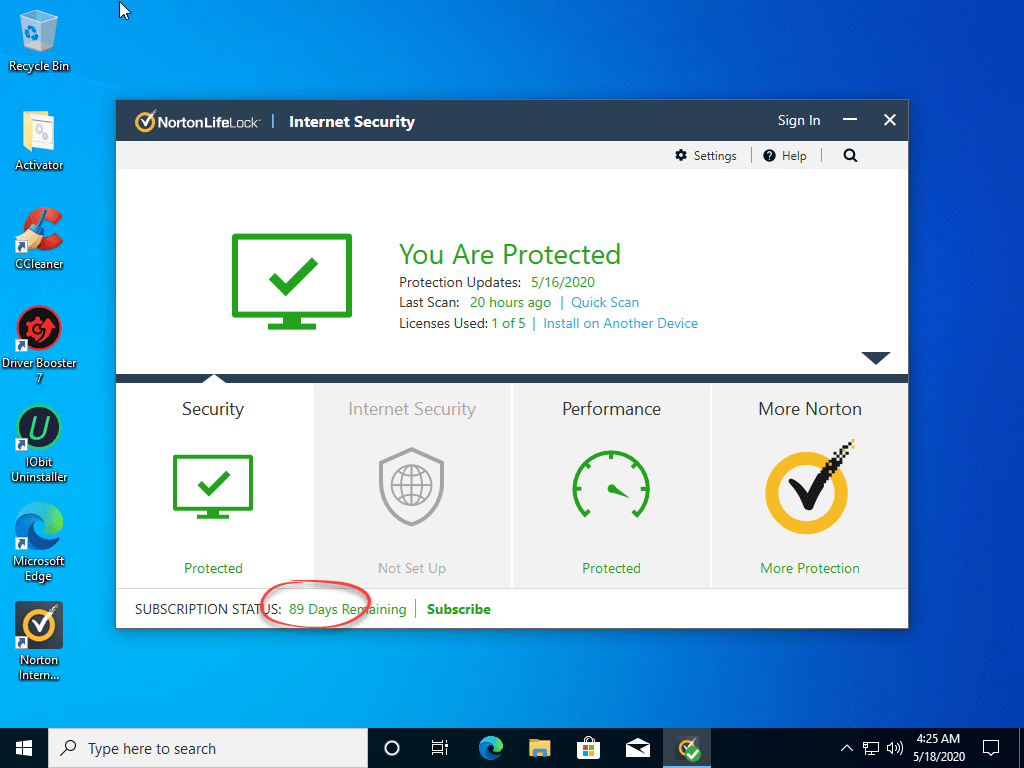Click the 5/16/2020 protection updates date

[563, 282]
